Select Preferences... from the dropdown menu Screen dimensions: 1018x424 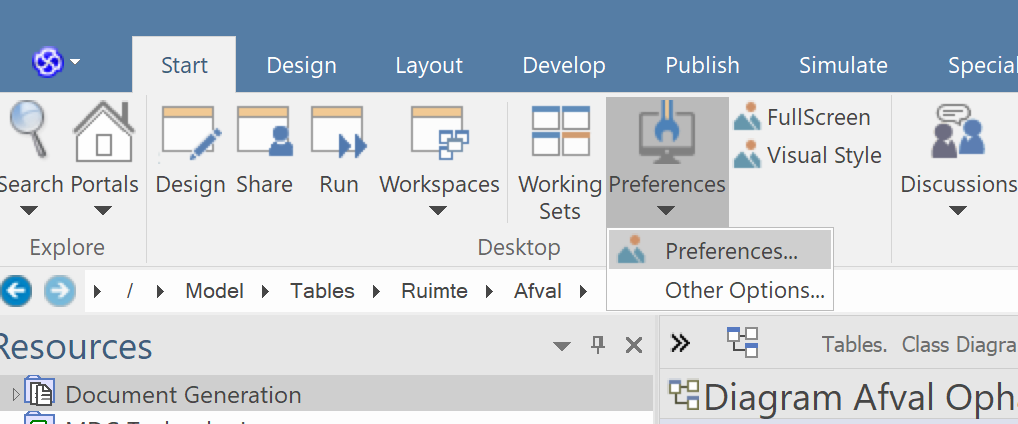click(731, 251)
